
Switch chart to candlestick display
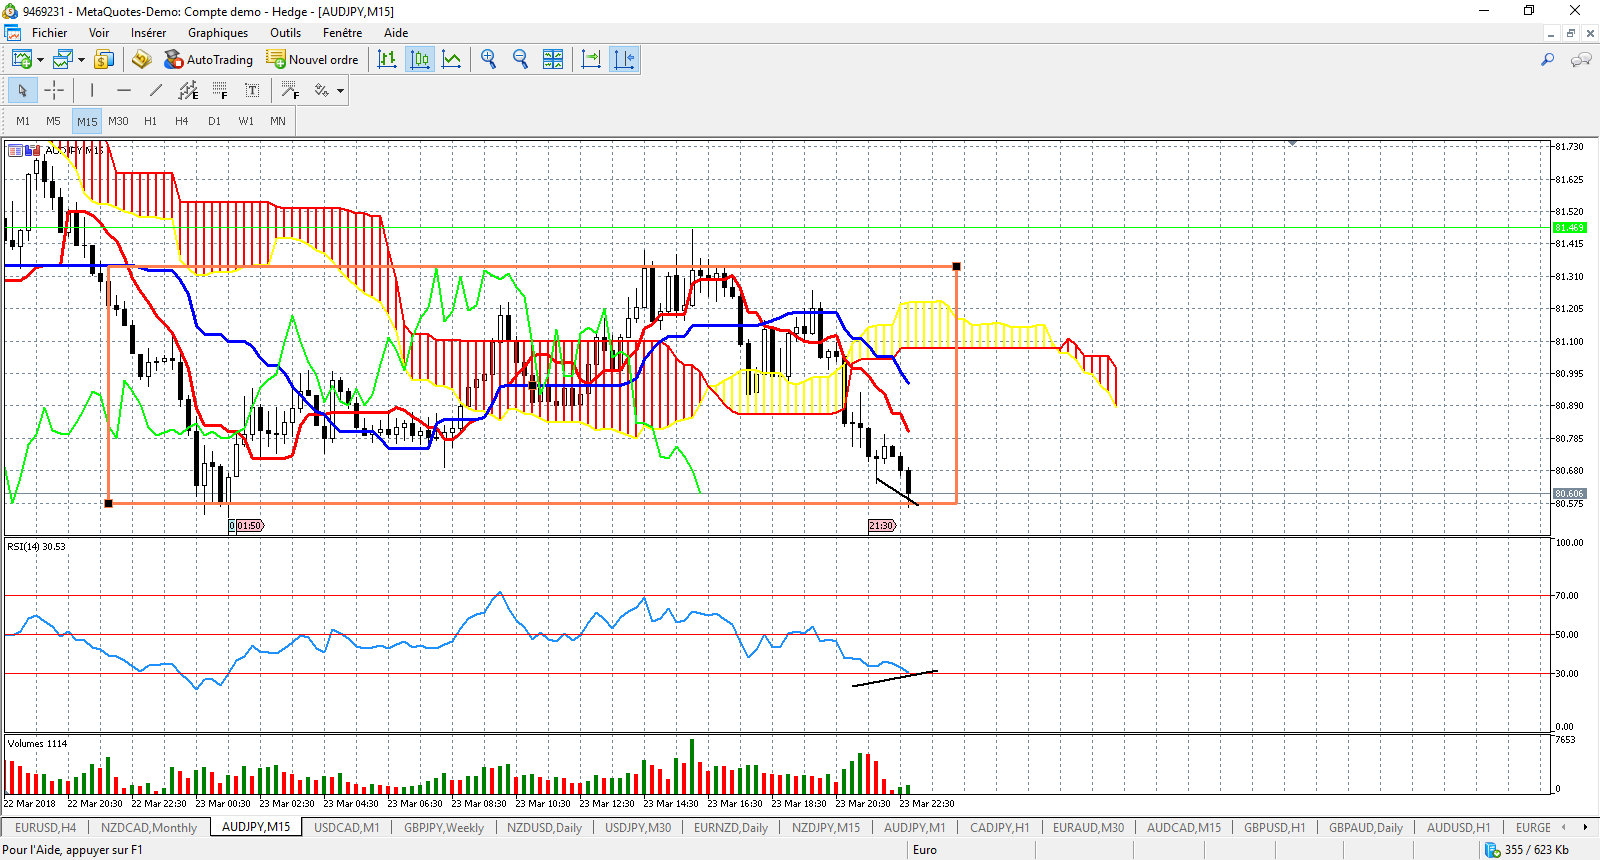(420, 60)
